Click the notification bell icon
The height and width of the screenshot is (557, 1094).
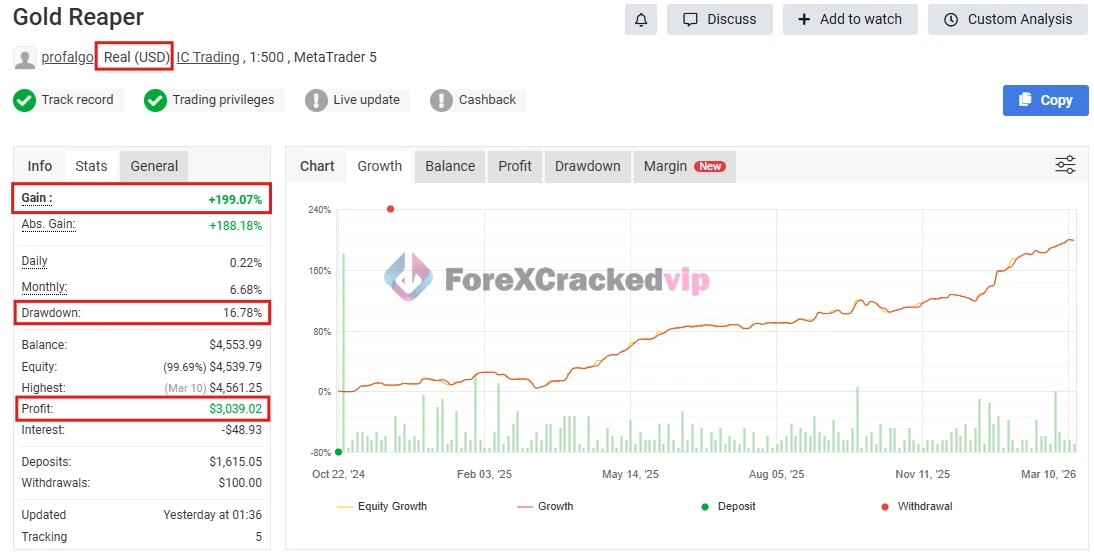point(641,19)
